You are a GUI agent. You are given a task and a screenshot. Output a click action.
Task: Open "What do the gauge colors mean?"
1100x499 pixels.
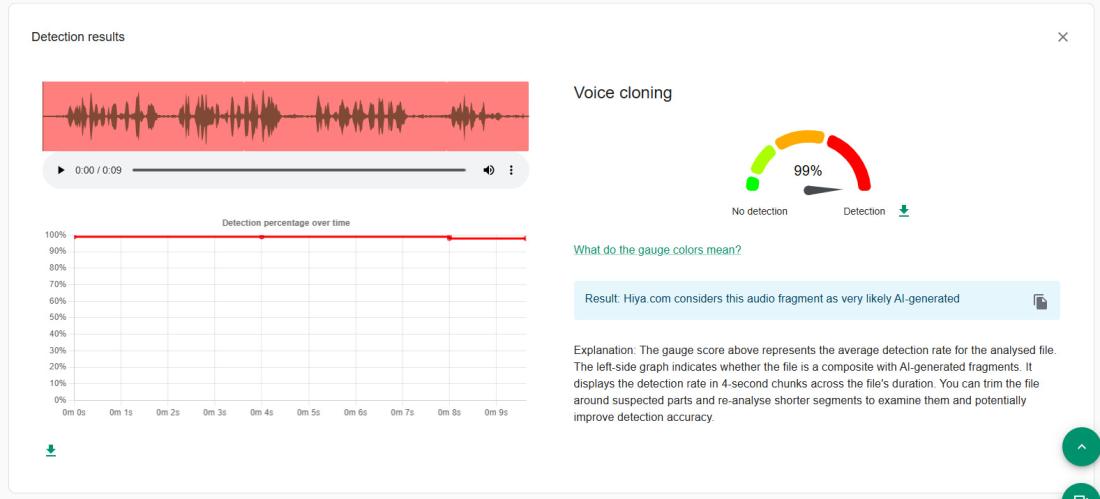[657, 250]
